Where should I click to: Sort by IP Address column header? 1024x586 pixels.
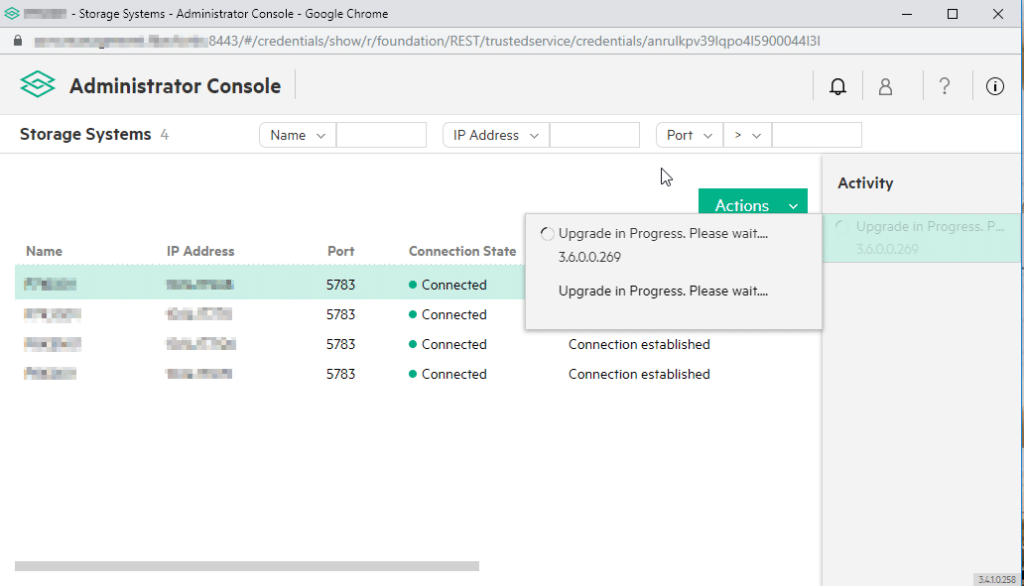200,251
